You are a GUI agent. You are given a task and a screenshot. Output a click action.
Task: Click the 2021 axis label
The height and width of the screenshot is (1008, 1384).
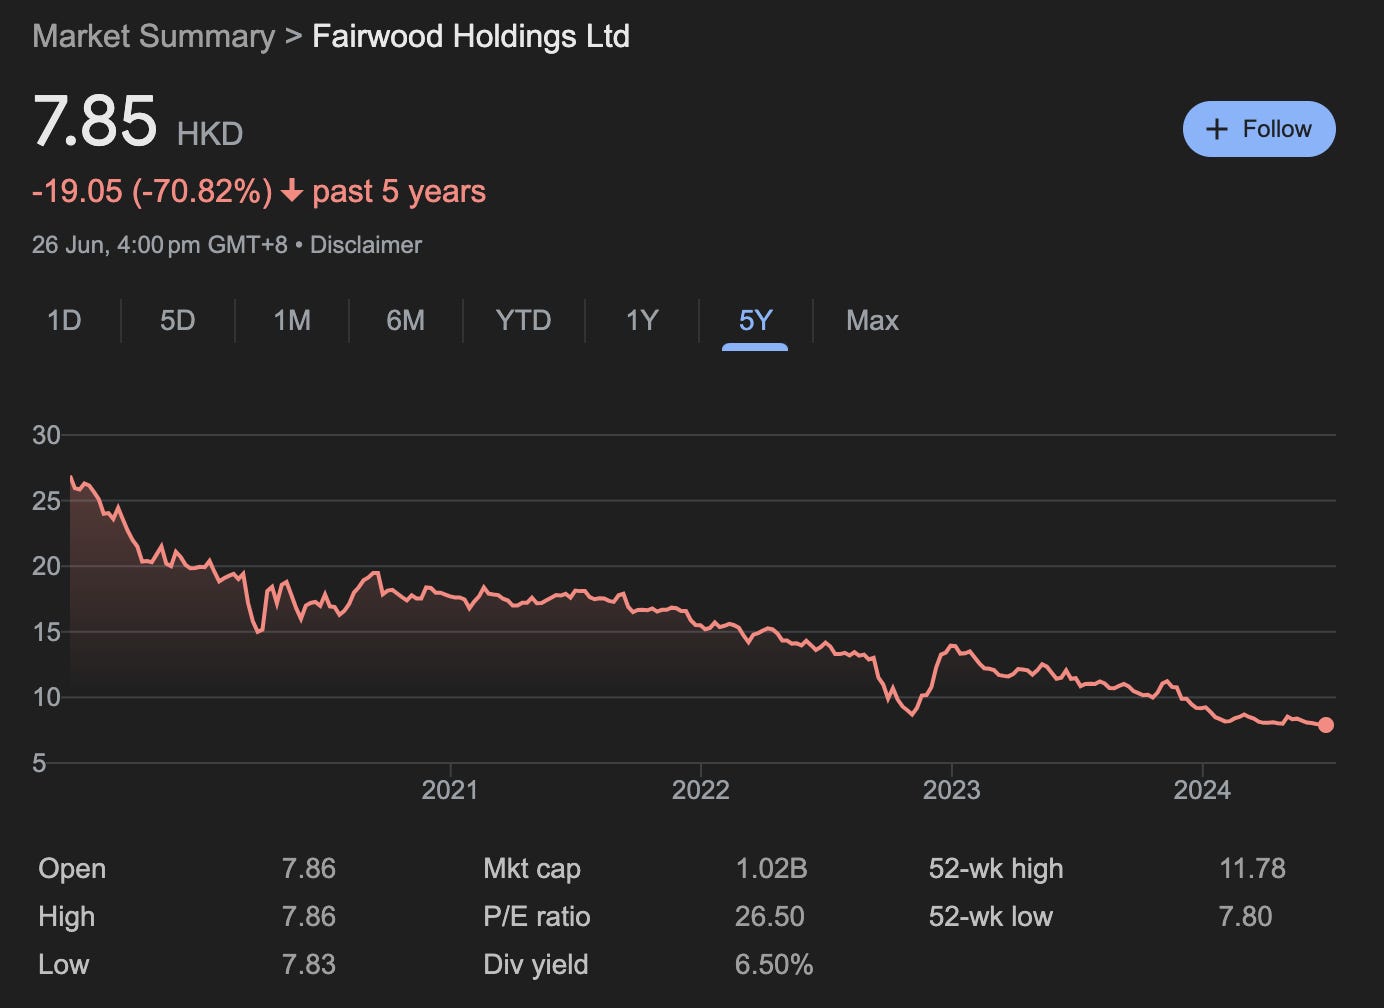[450, 790]
